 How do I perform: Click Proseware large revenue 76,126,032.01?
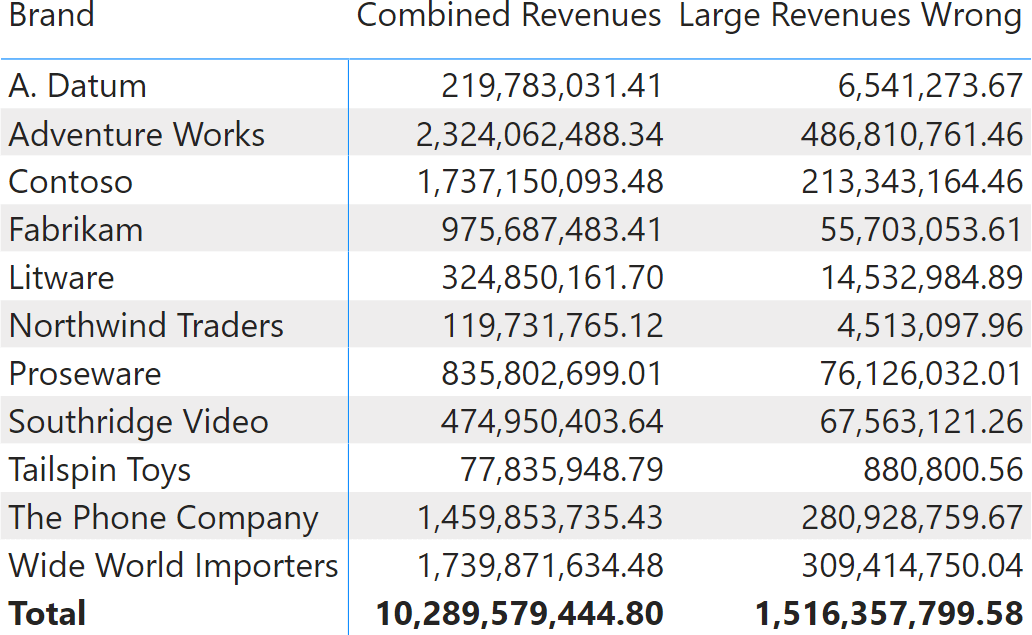921,374
